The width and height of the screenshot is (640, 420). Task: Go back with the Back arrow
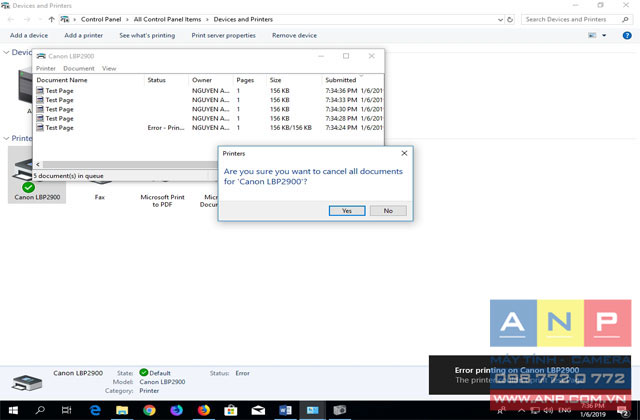11,19
